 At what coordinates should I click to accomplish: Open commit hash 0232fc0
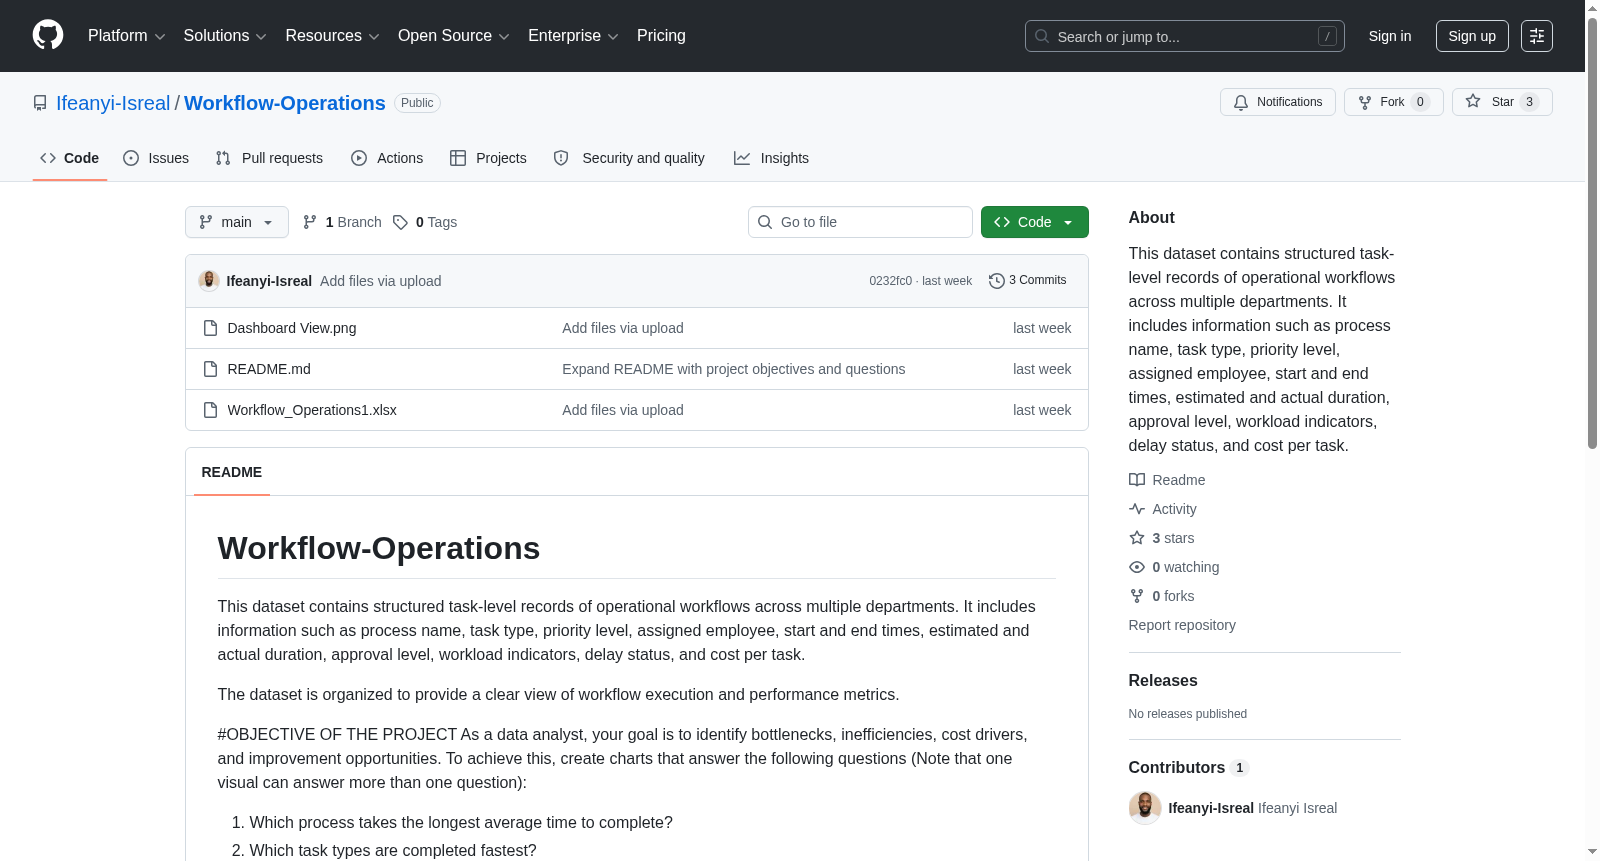tap(890, 281)
